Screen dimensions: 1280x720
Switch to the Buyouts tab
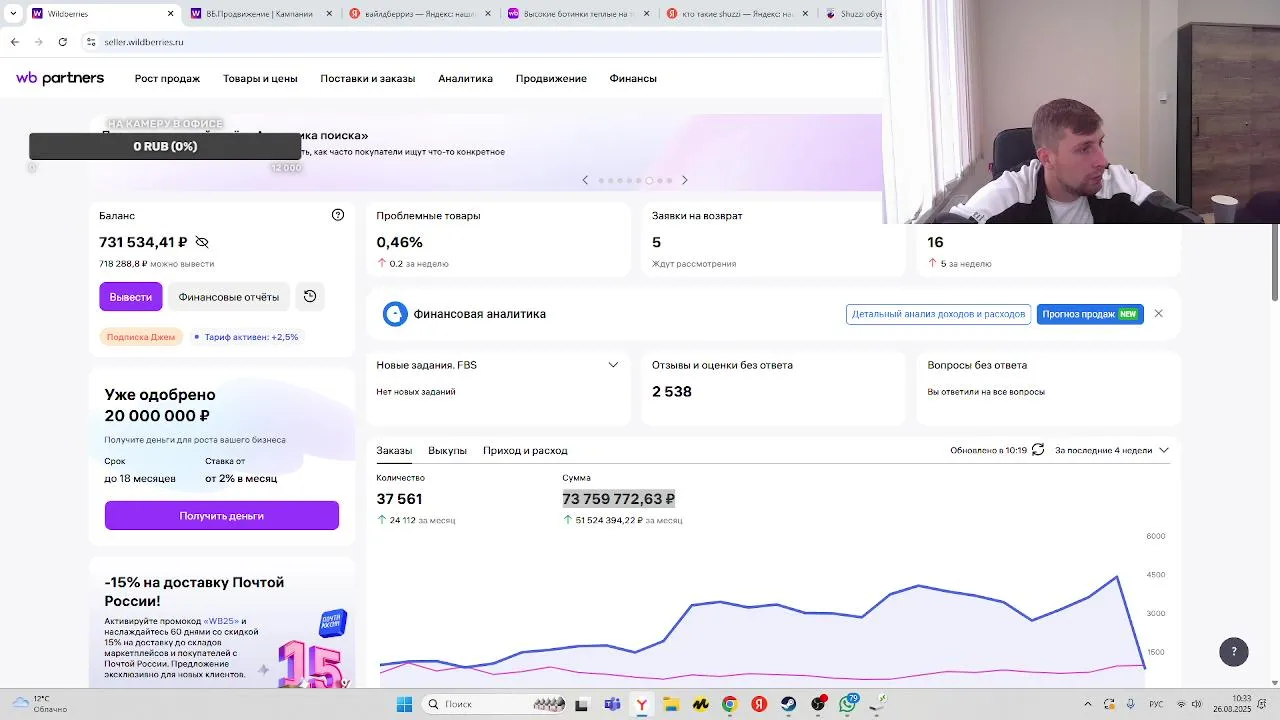coord(447,450)
